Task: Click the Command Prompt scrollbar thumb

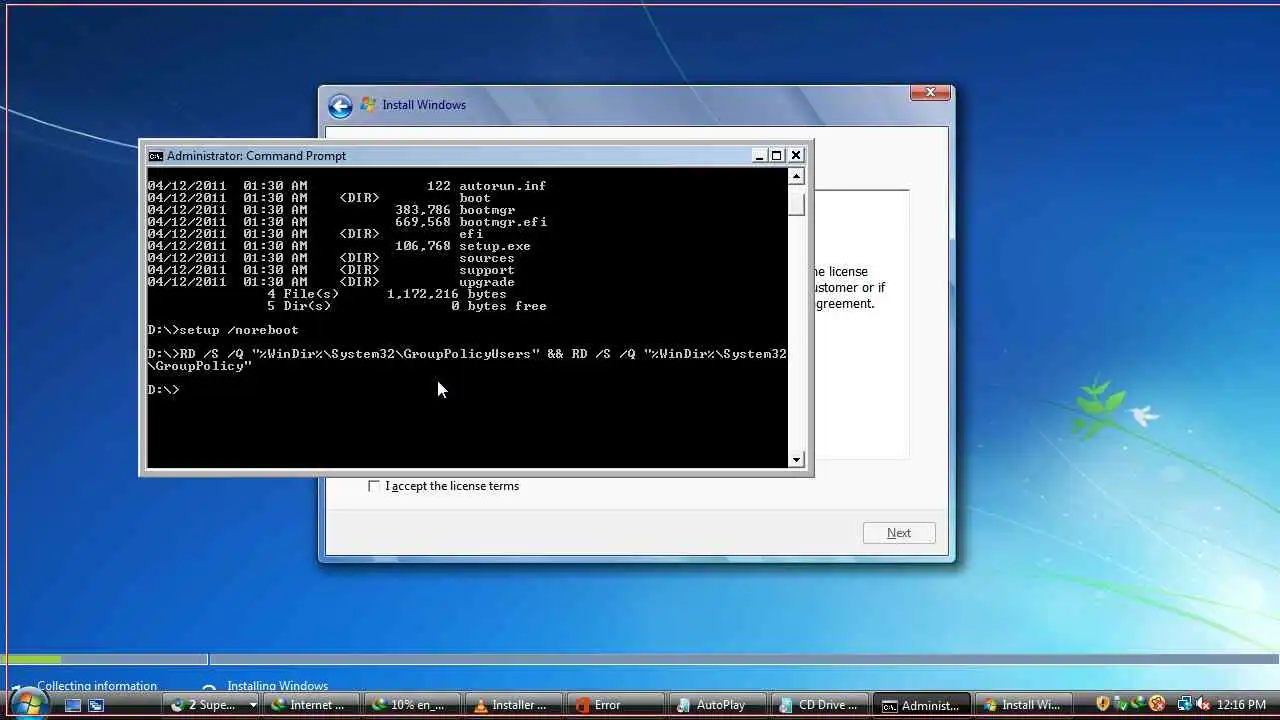Action: (796, 203)
